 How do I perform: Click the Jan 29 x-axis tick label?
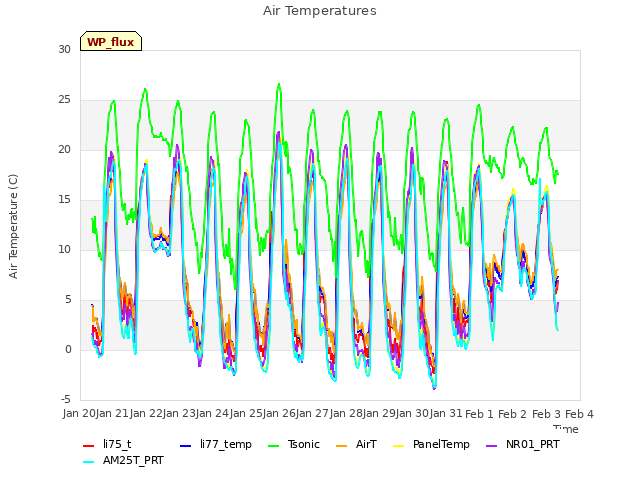[379, 414]
